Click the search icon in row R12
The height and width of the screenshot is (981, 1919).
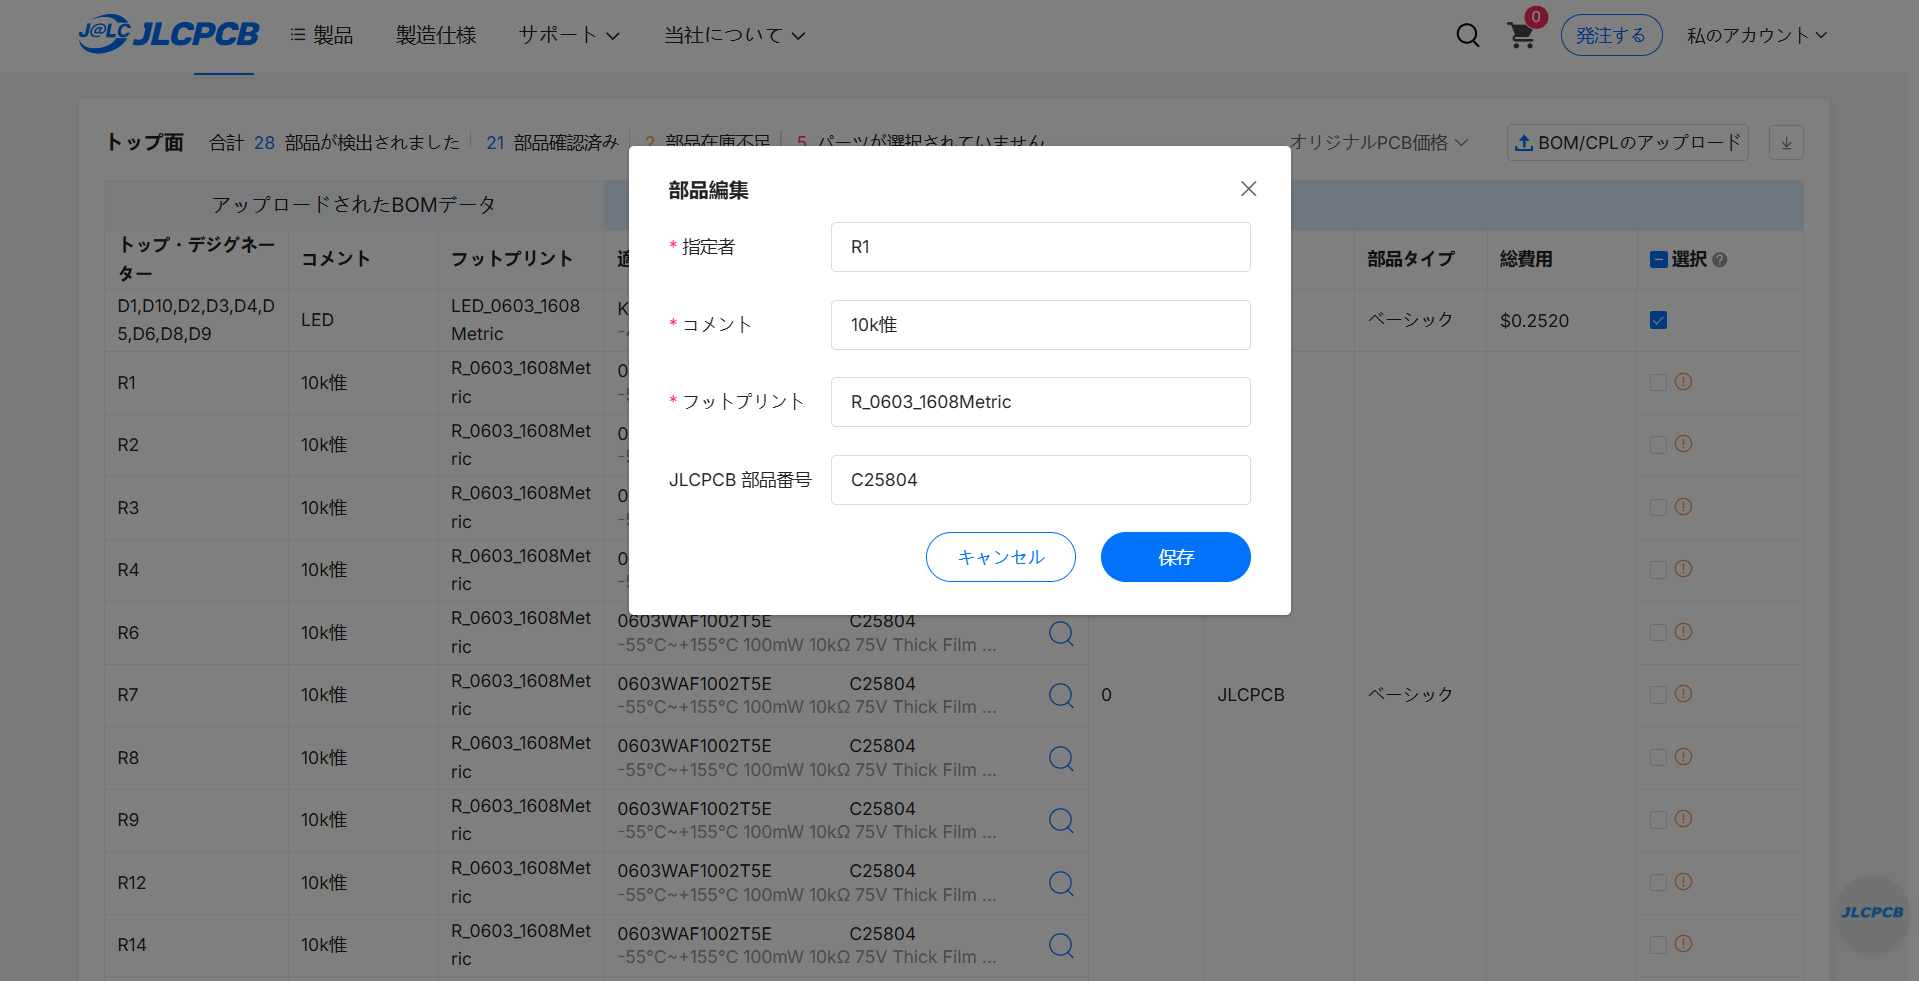point(1061,883)
